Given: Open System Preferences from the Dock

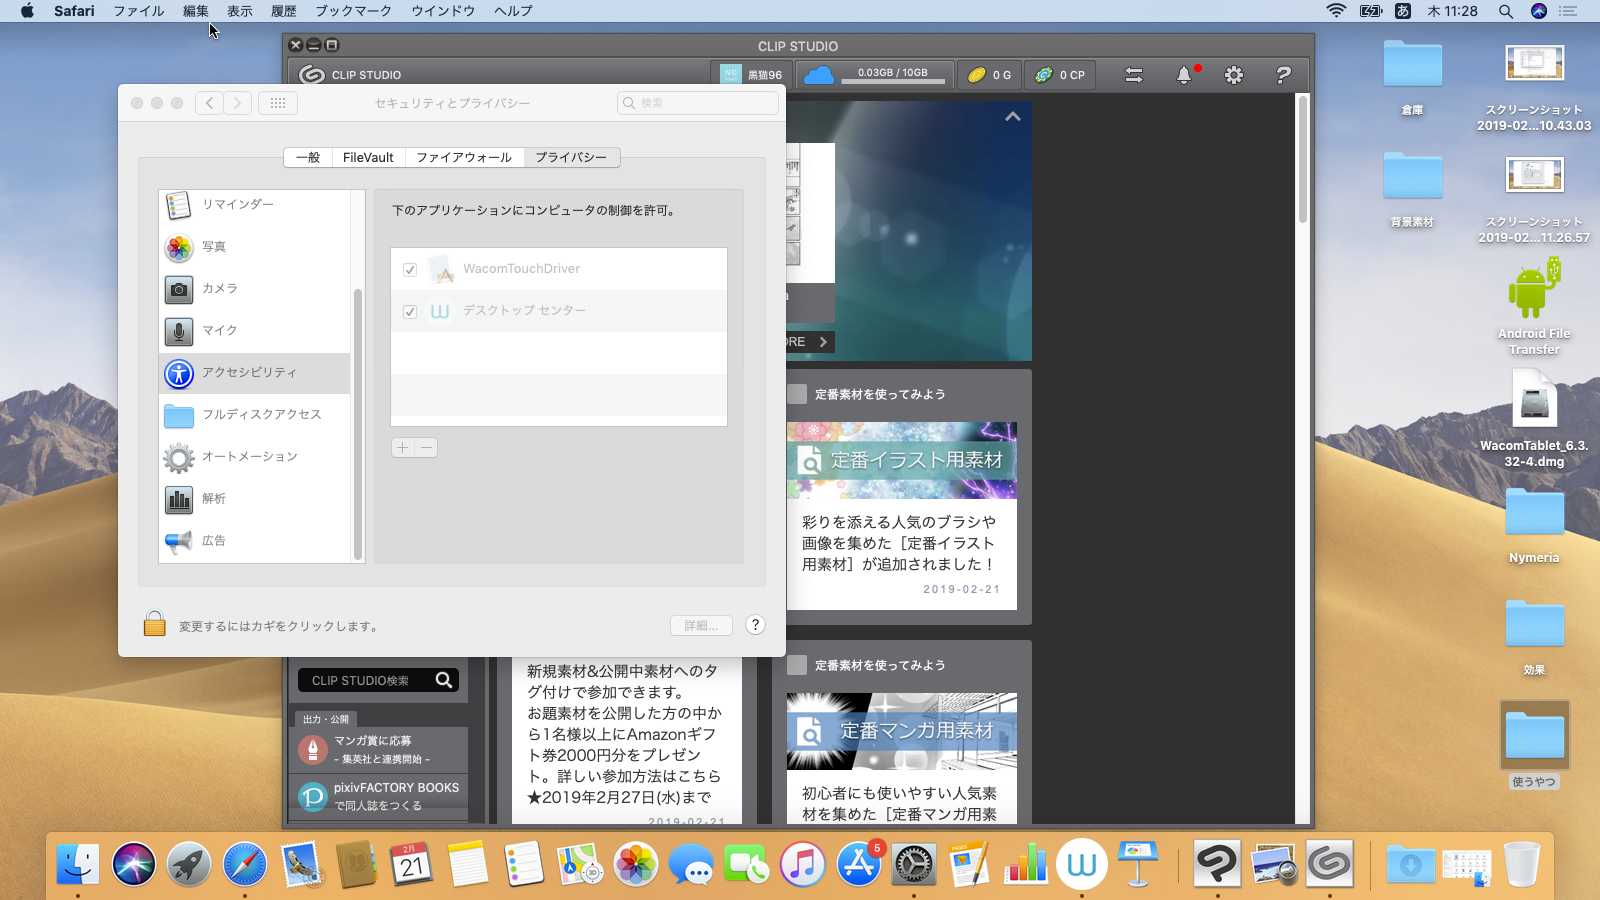Looking at the screenshot, I should tap(913, 863).
